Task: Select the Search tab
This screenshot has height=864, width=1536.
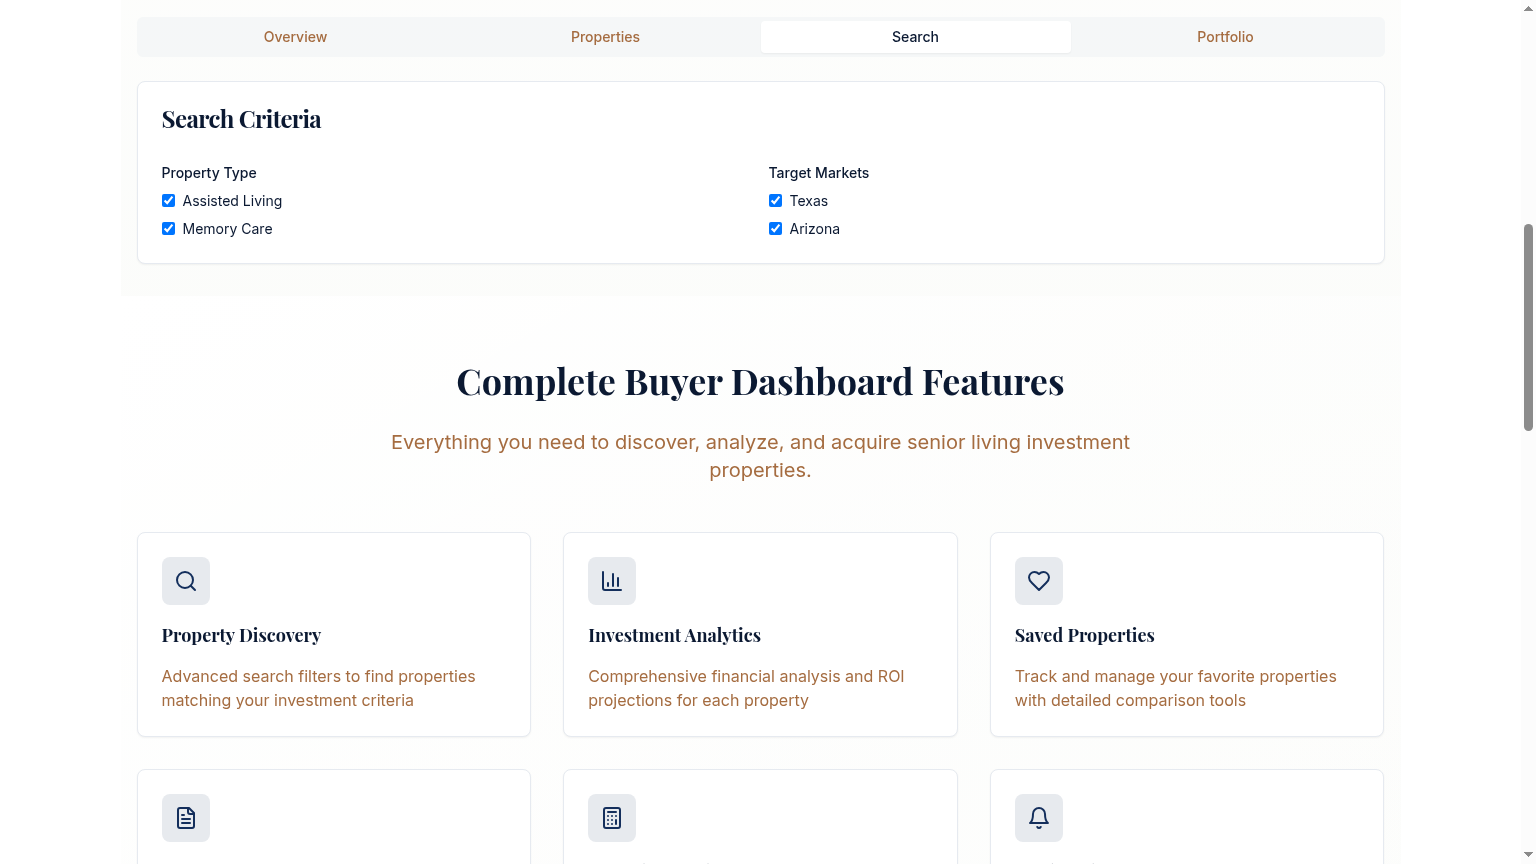Action: click(x=915, y=37)
